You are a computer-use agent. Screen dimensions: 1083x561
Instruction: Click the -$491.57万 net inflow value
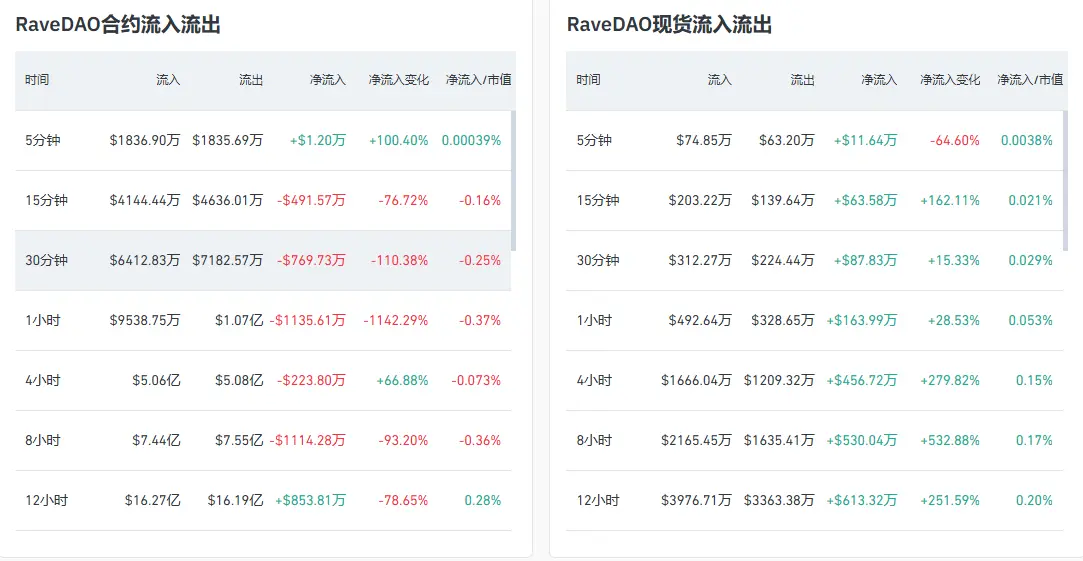pos(312,200)
